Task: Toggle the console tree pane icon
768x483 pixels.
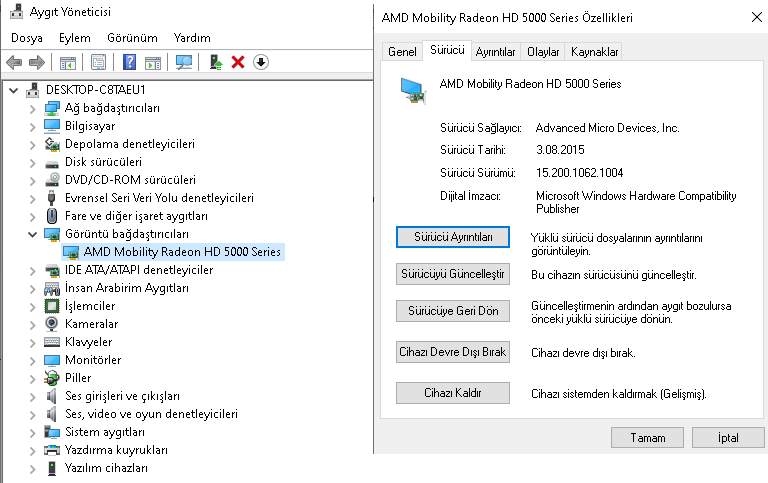Action: pyautogui.click(x=68, y=63)
